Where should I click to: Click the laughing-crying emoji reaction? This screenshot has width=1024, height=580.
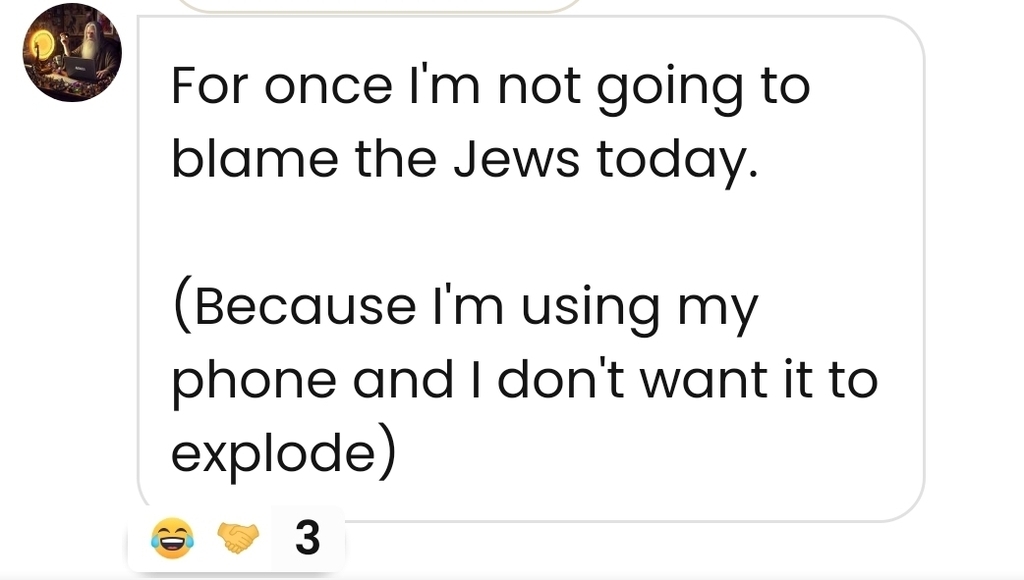(x=170, y=540)
